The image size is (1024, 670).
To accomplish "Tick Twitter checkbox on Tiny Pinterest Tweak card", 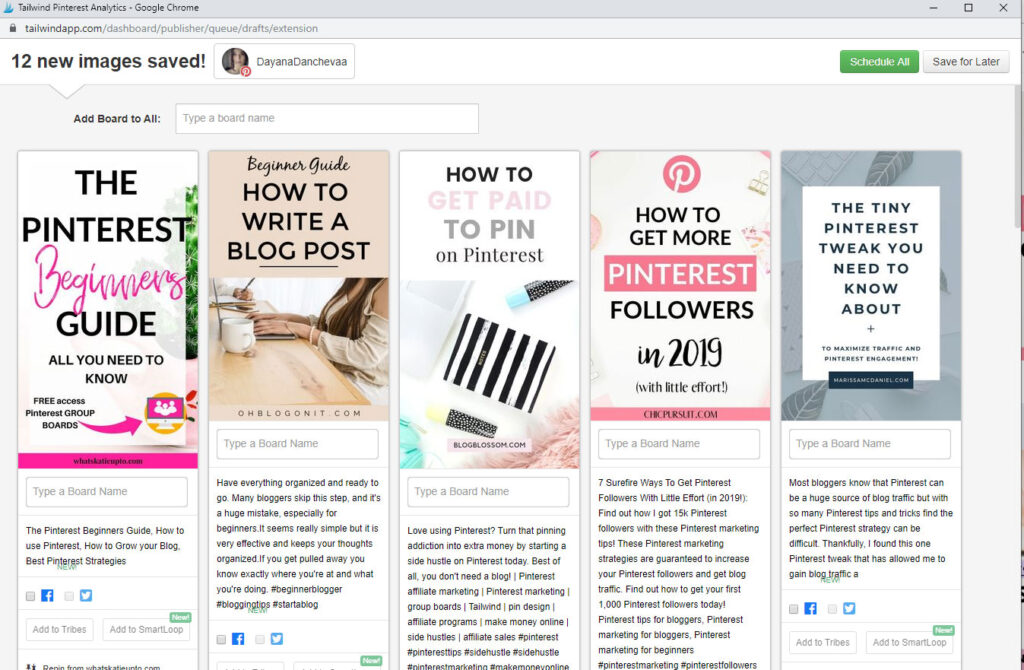I will [832, 609].
